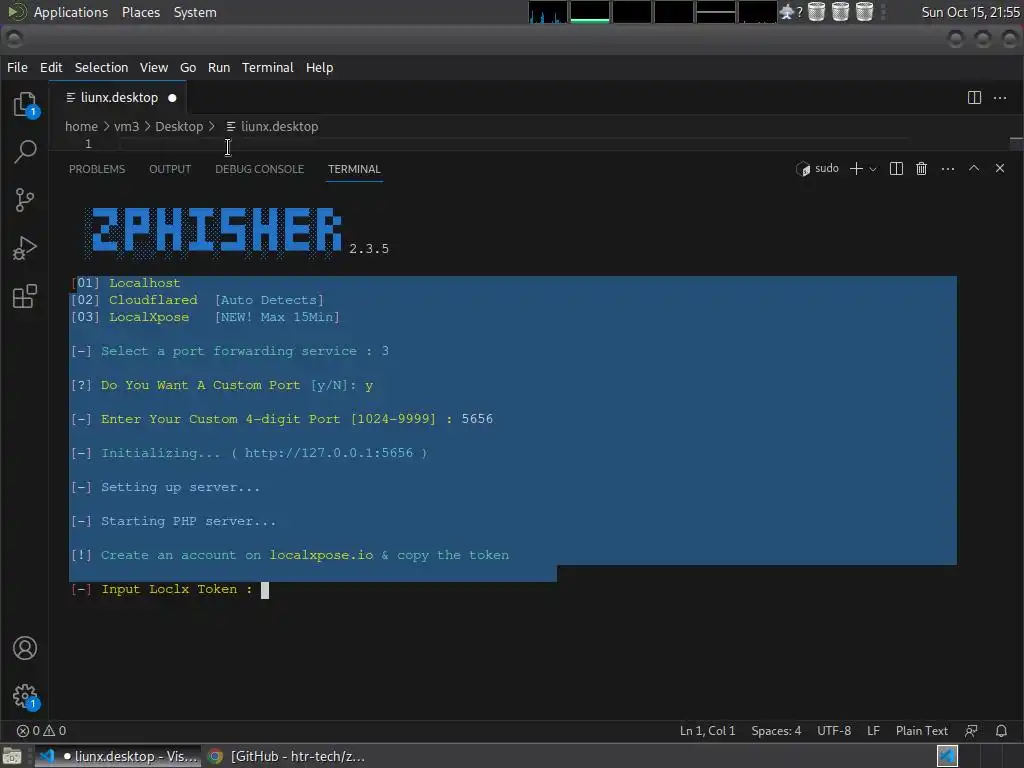Click the VS Code tray icon in bottom panel
The image size is (1024, 768).
click(947, 756)
